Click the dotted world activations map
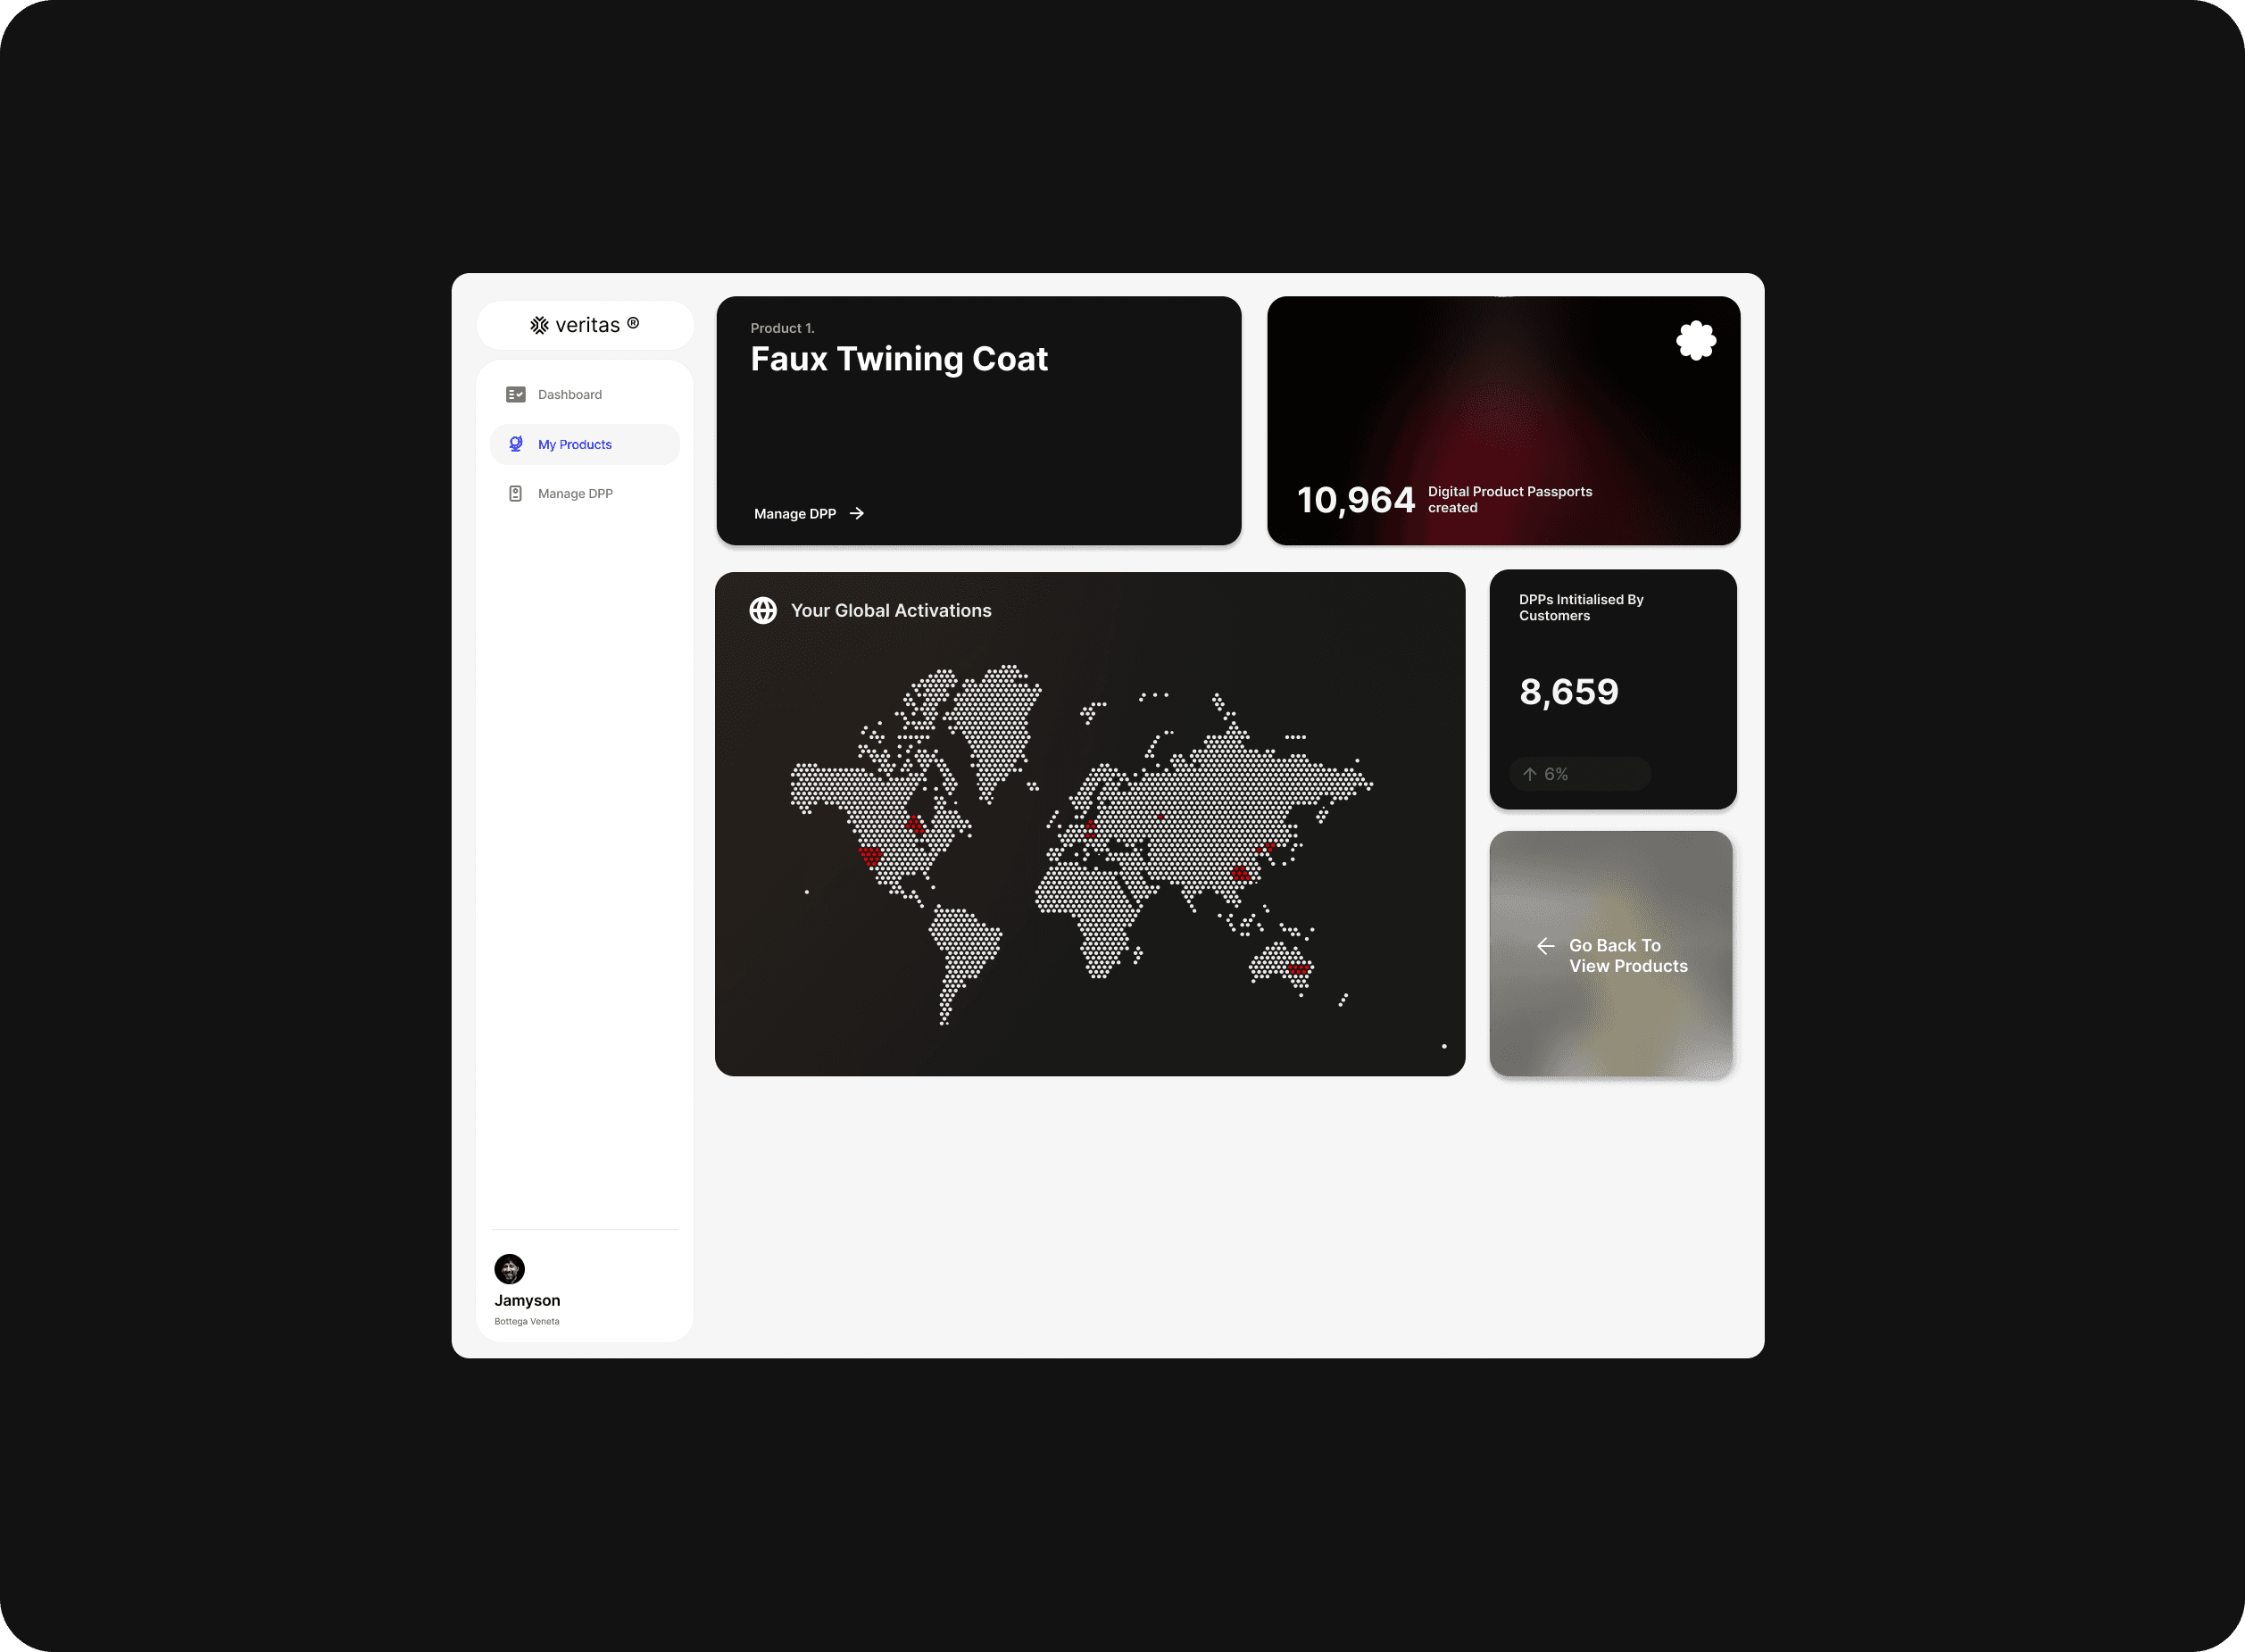Screen dimensions: 2245x1652 (x=1081, y=845)
